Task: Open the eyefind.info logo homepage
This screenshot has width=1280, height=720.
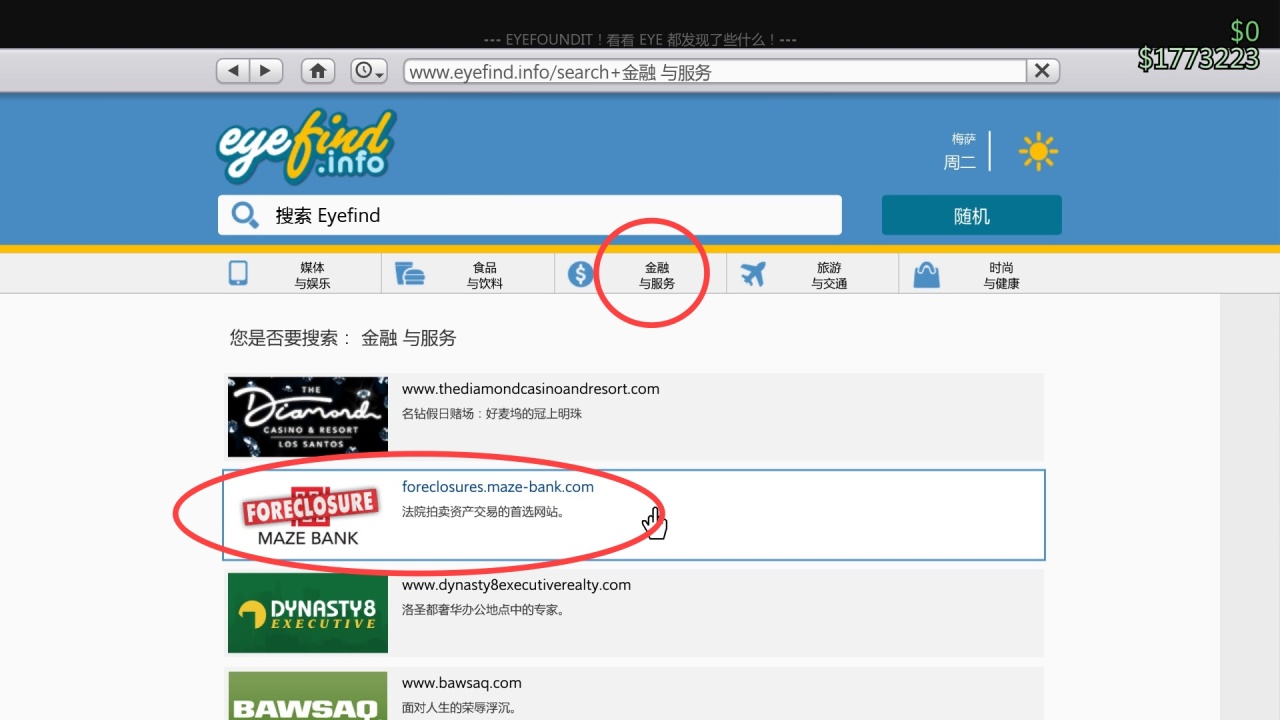Action: (x=305, y=147)
